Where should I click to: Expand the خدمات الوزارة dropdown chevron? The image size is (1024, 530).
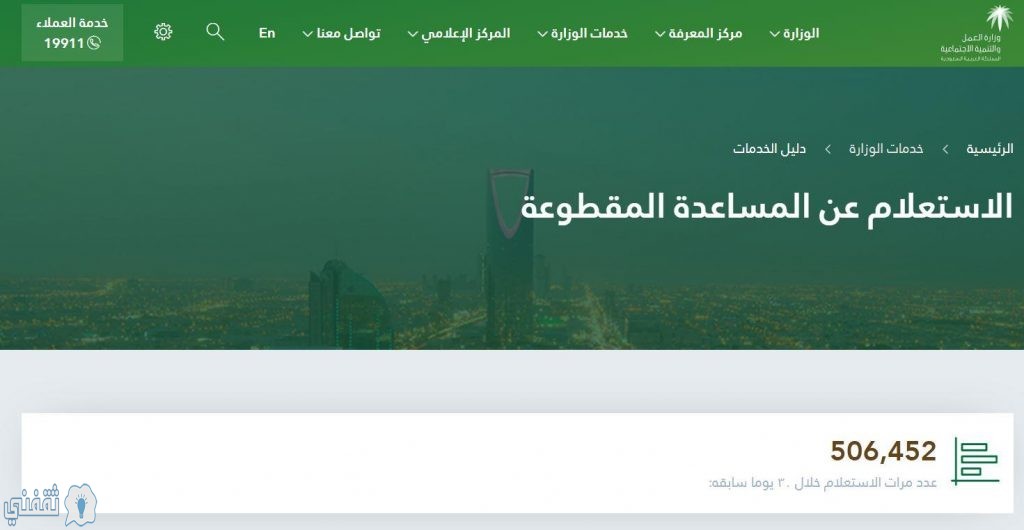pos(543,34)
